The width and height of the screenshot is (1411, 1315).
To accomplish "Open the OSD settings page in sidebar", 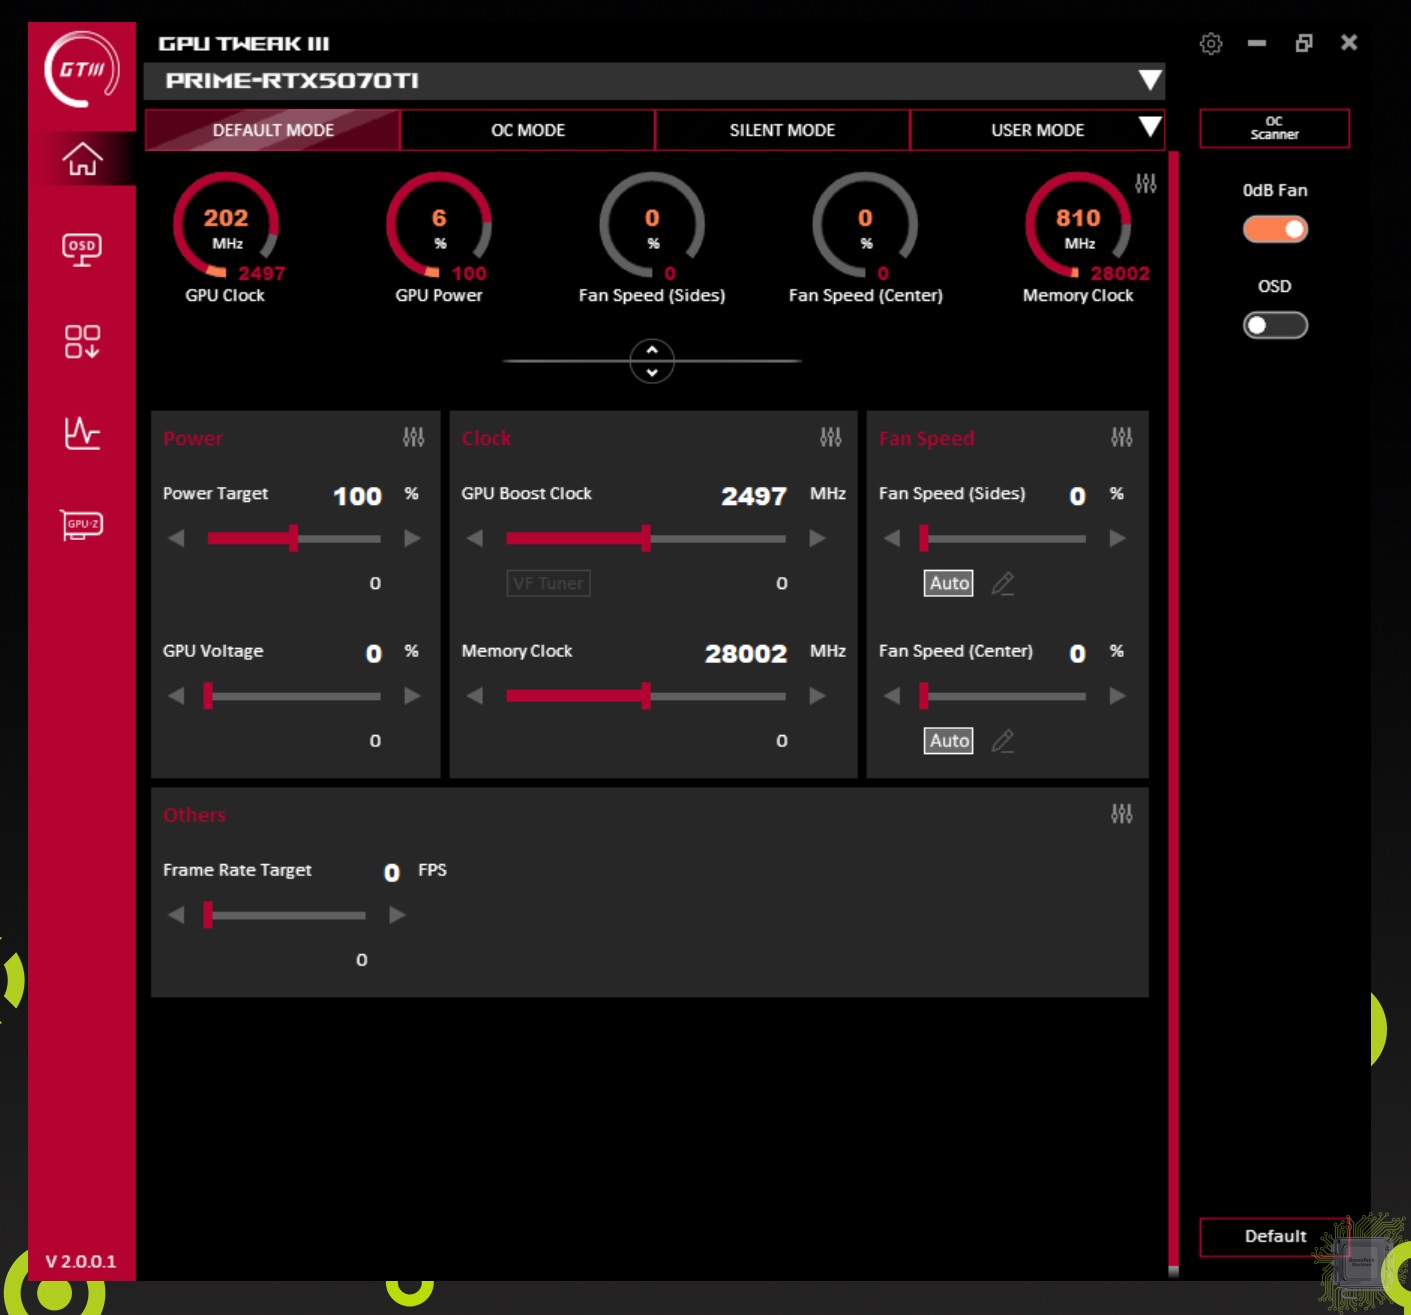I will (82, 249).
